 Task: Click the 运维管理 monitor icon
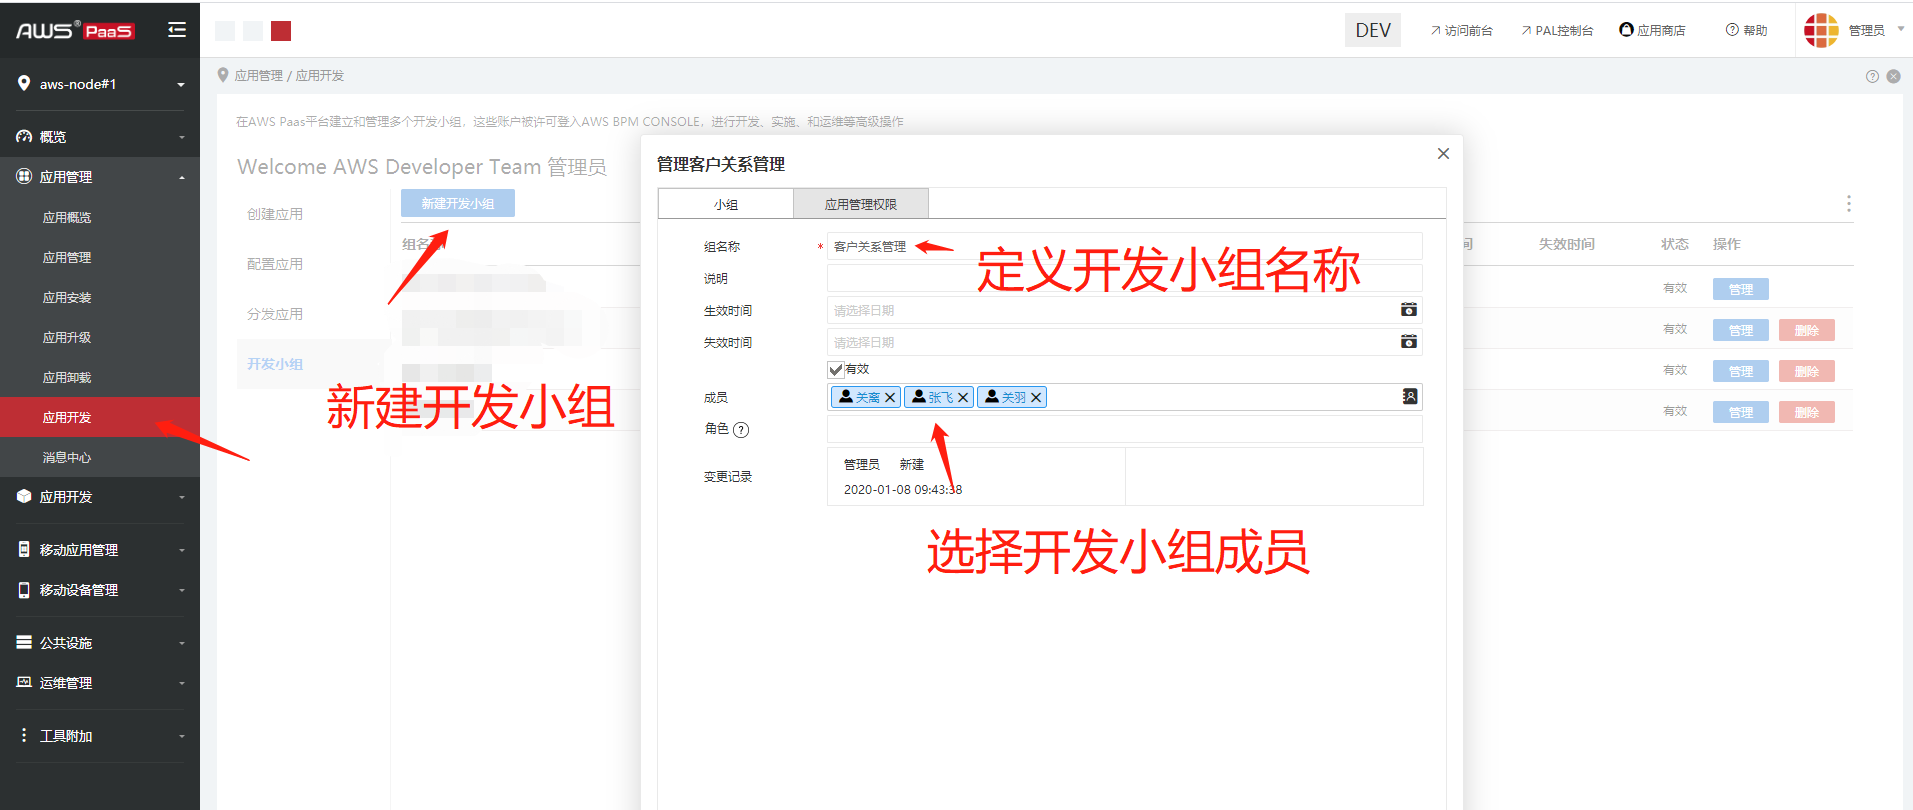(24, 682)
